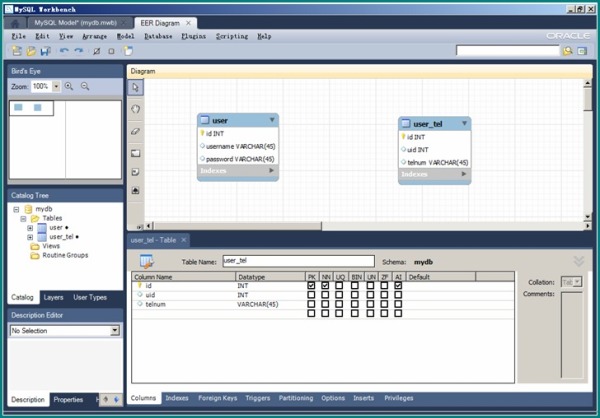Click the search icon beside the search box
The width and height of the screenshot is (600, 418).
[567, 51]
